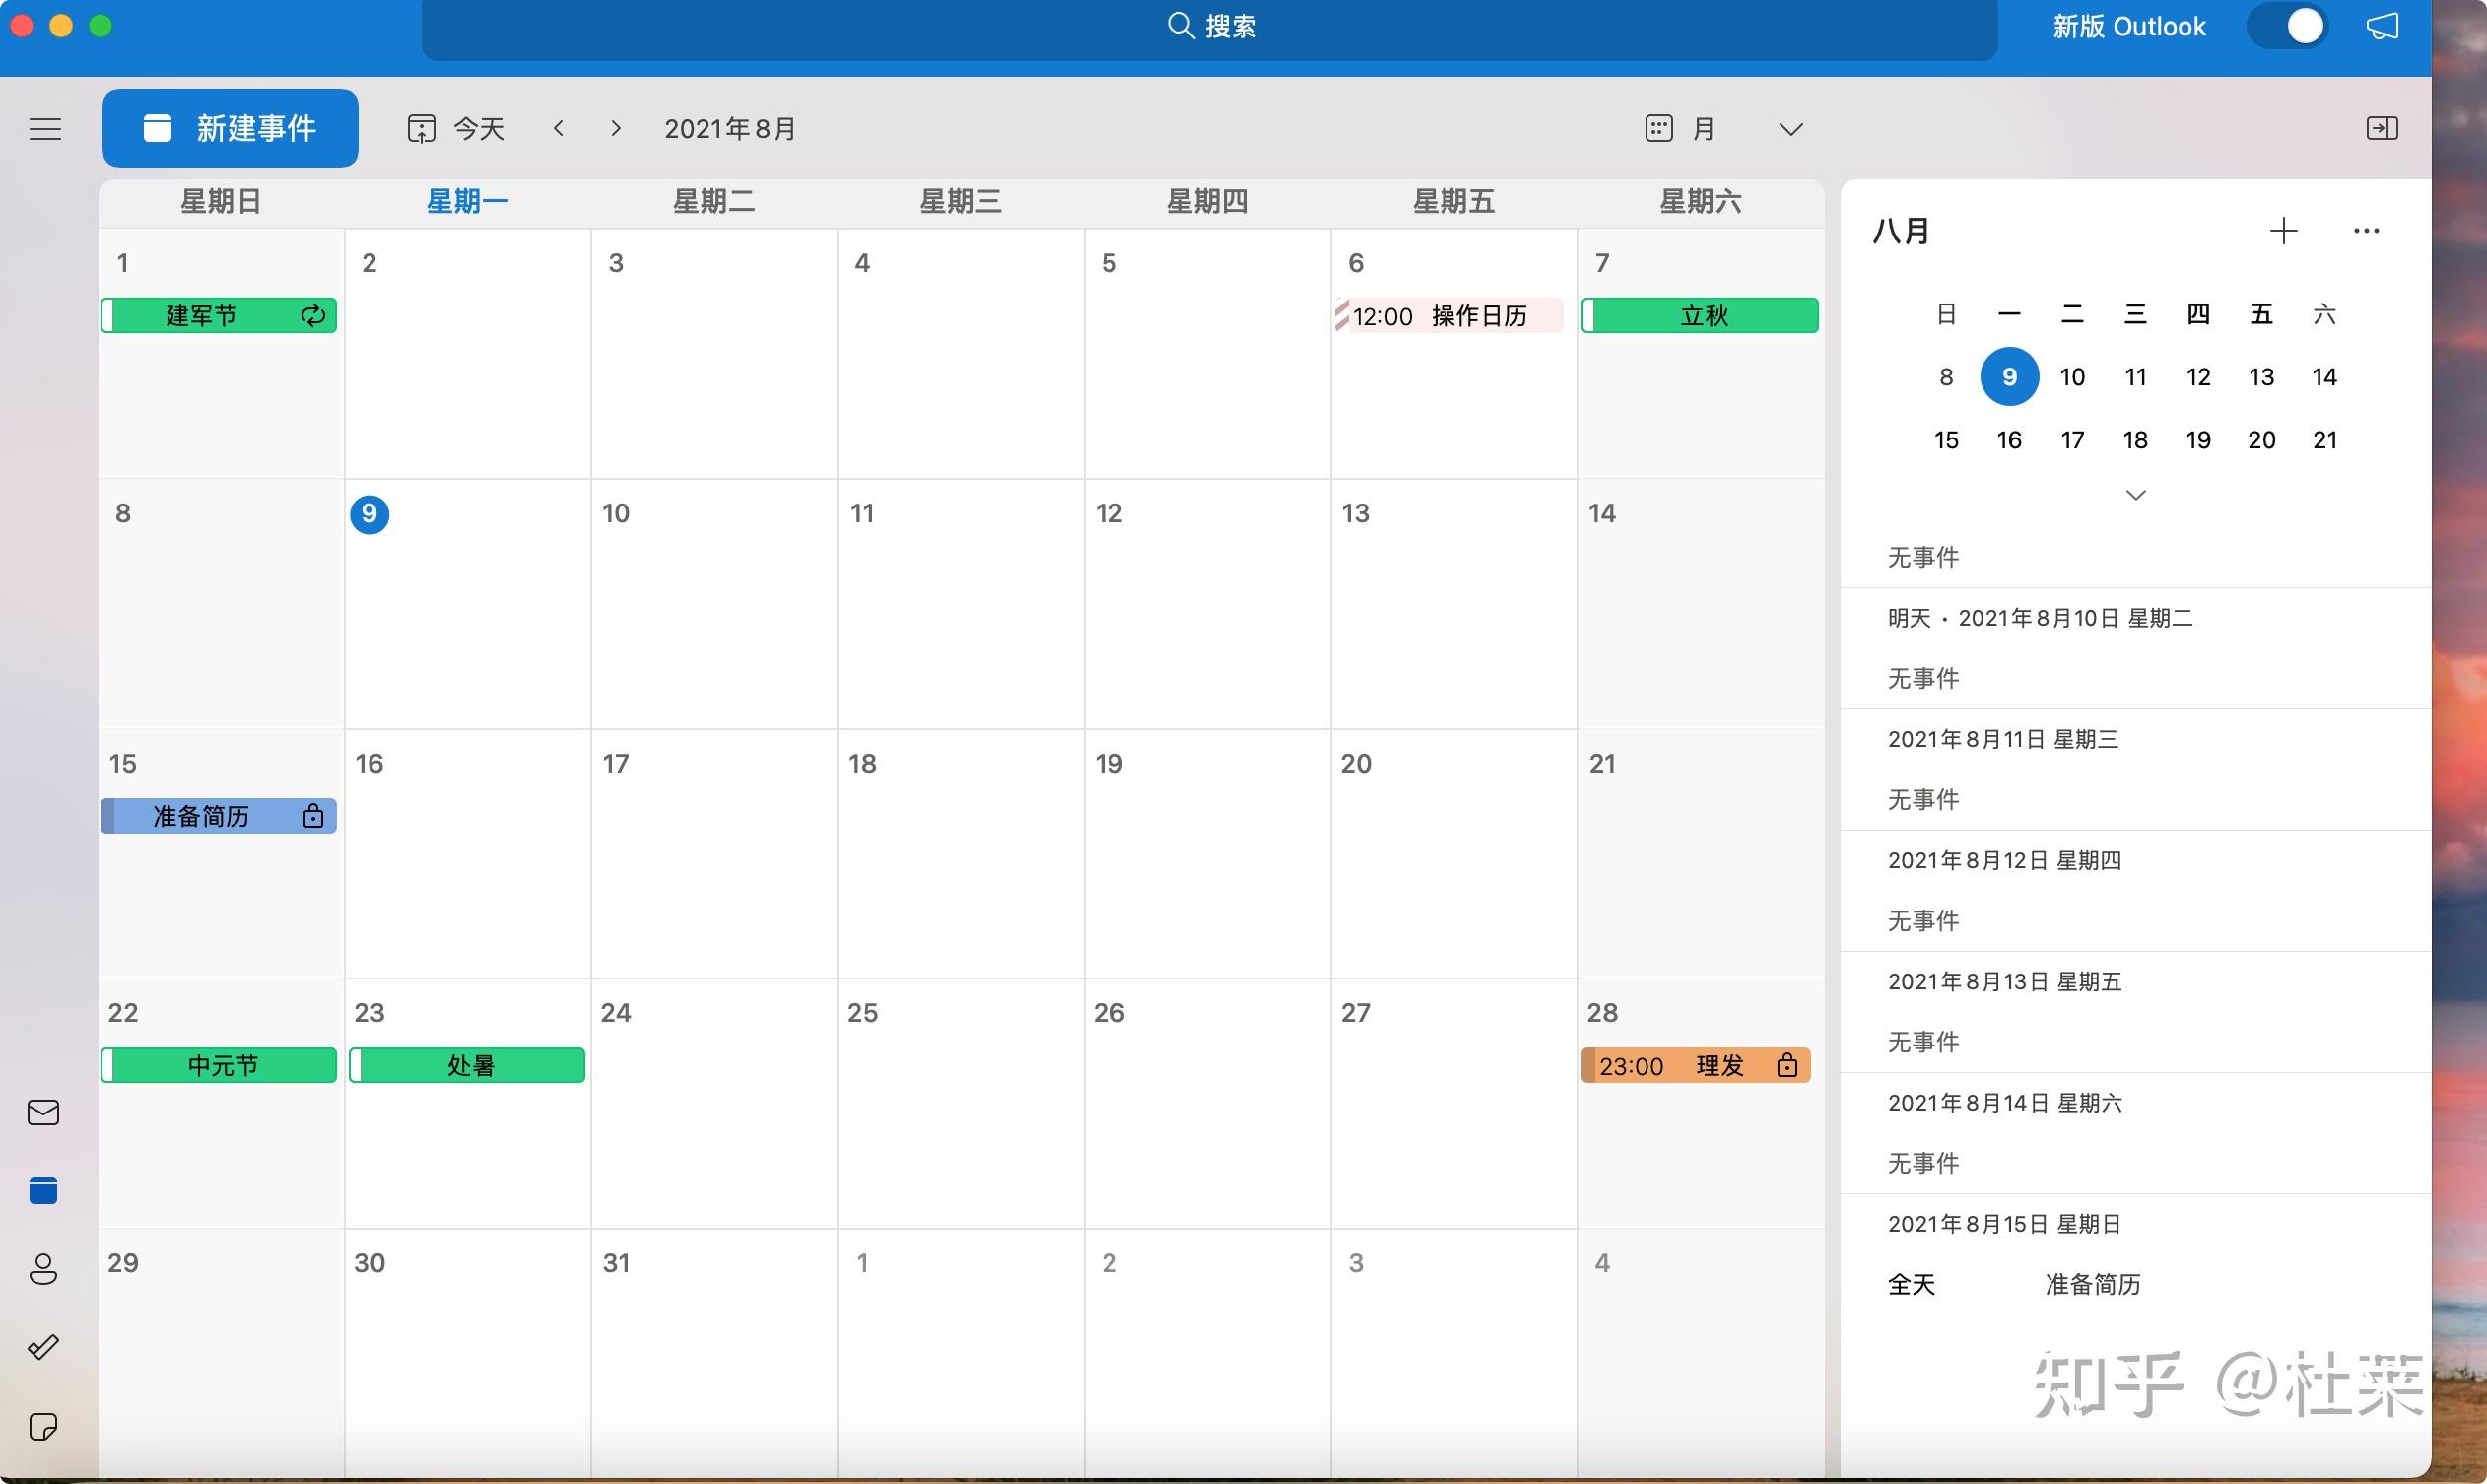This screenshot has height=1484, width=2487.
Task: Open the mini calendar more options menu
Action: click(x=2366, y=231)
